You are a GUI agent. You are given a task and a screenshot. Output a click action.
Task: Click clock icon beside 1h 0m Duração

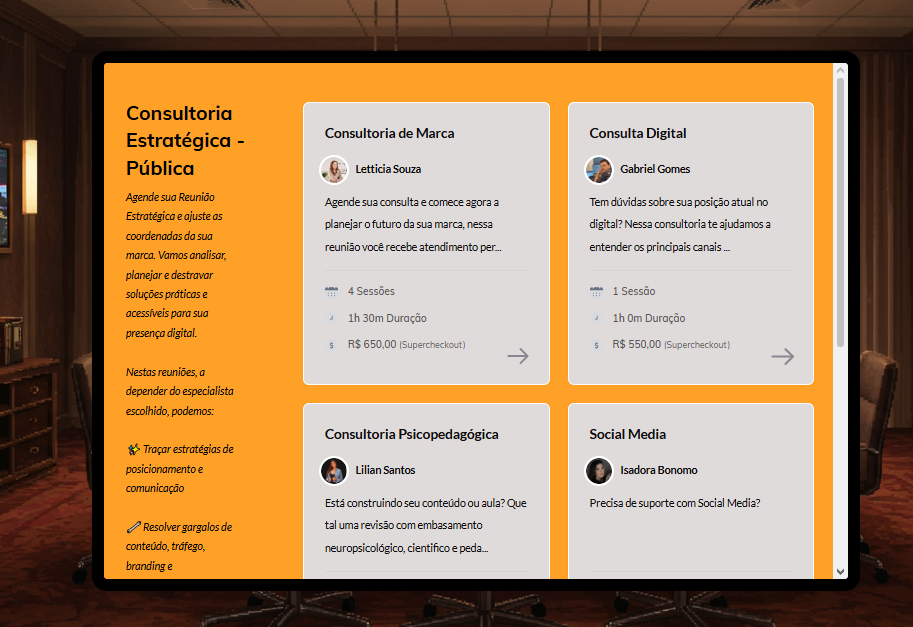(596, 318)
